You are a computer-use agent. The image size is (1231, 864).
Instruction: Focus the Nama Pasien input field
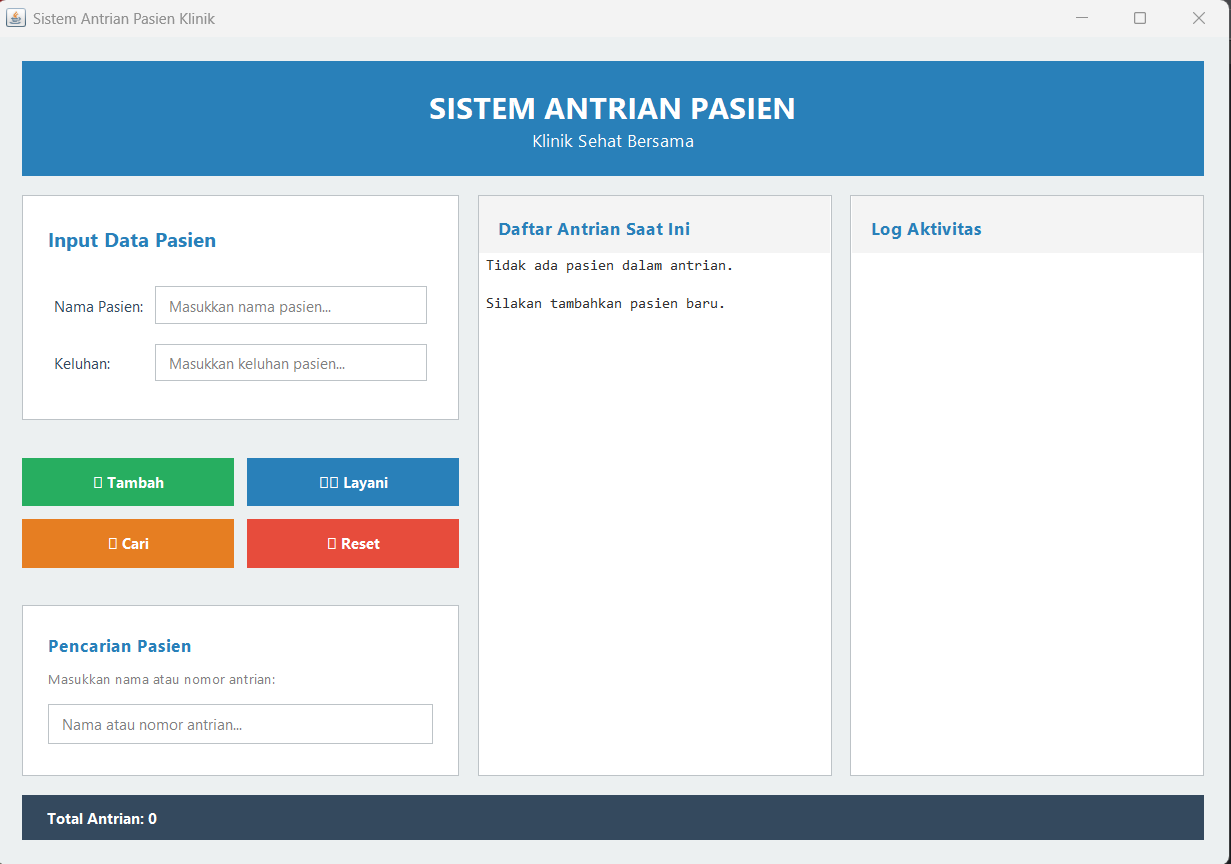pos(290,306)
